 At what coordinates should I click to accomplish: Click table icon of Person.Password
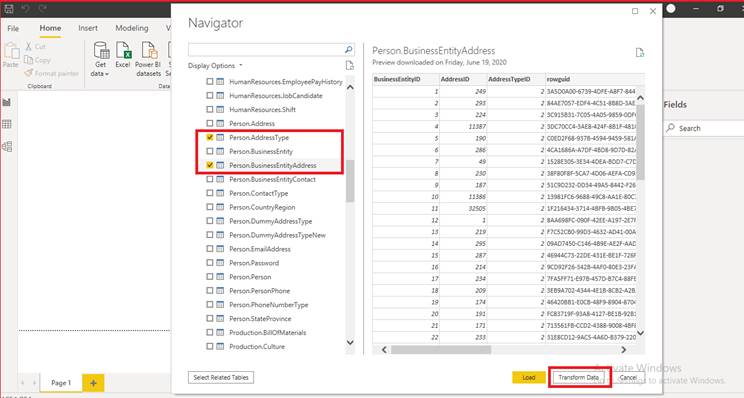[x=220, y=263]
